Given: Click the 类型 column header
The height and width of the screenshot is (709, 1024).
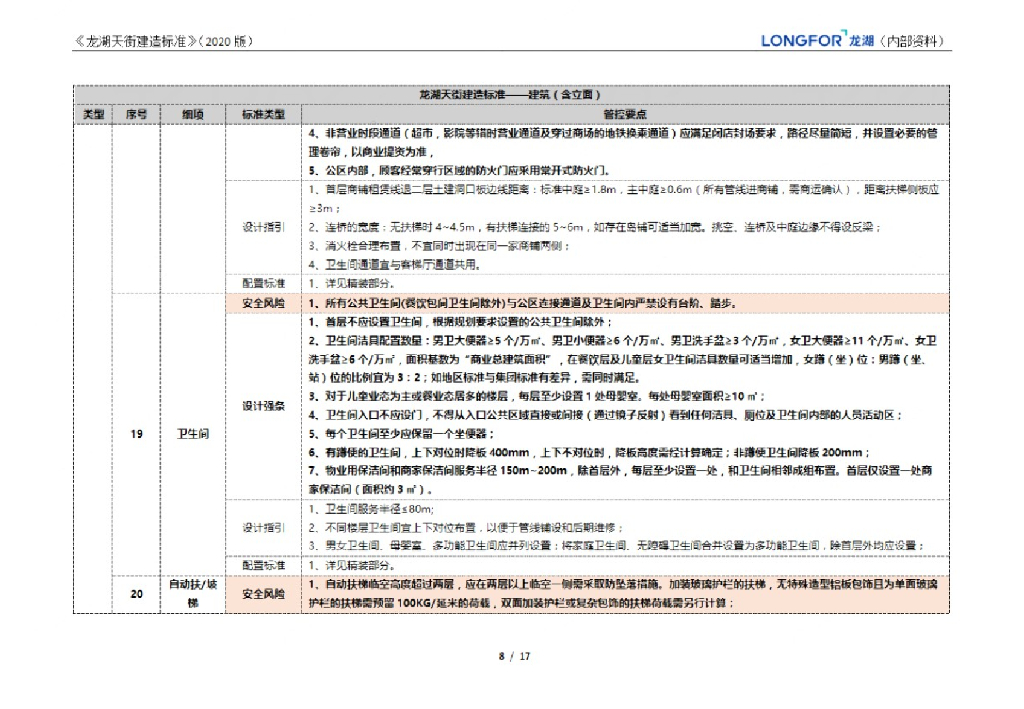Looking at the screenshot, I should pyautogui.click(x=95, y=115).
